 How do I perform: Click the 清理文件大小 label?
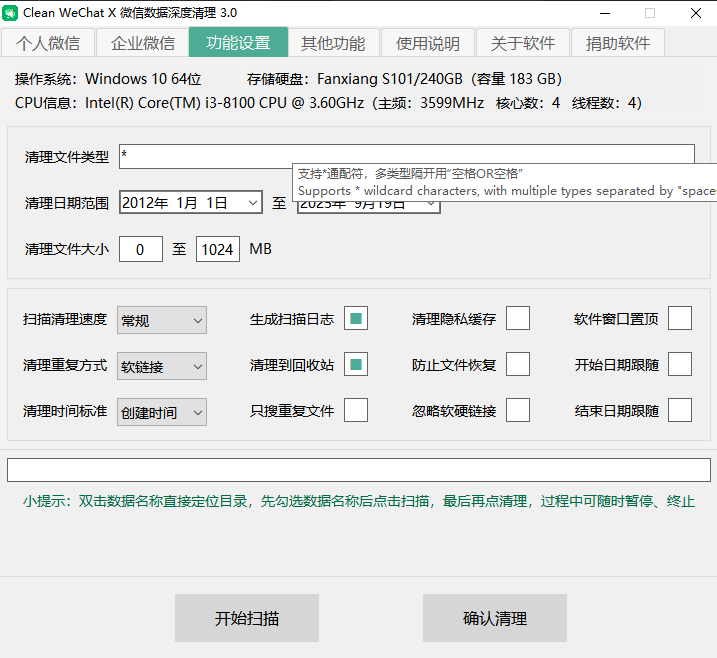coord(67,249)
